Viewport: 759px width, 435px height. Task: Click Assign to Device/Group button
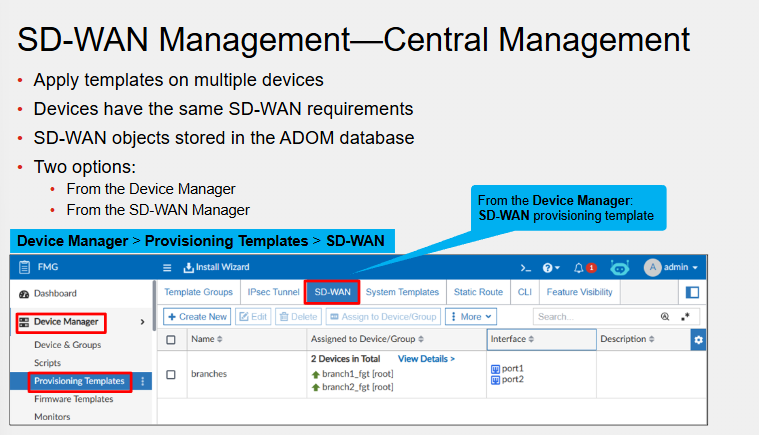click(x=383, y=317)
